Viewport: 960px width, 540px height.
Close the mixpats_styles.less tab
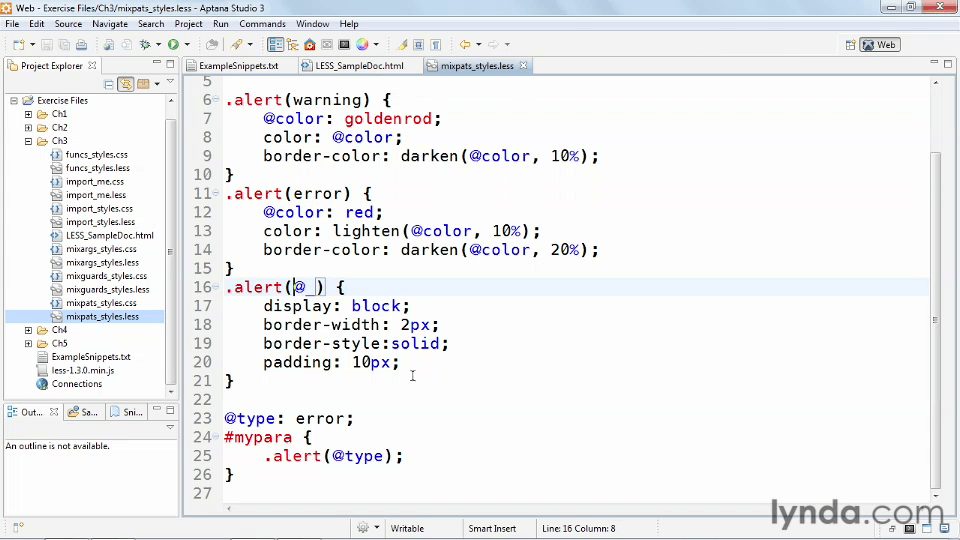tap(523, 66)
